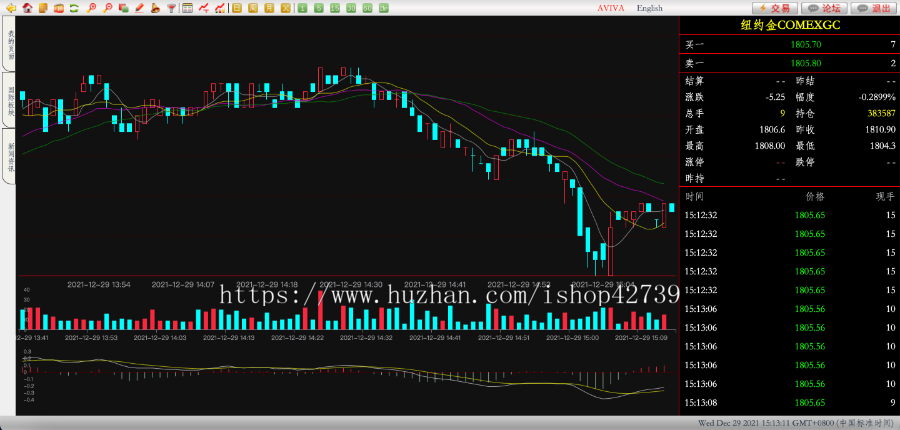Go to the home page icon

27,8
